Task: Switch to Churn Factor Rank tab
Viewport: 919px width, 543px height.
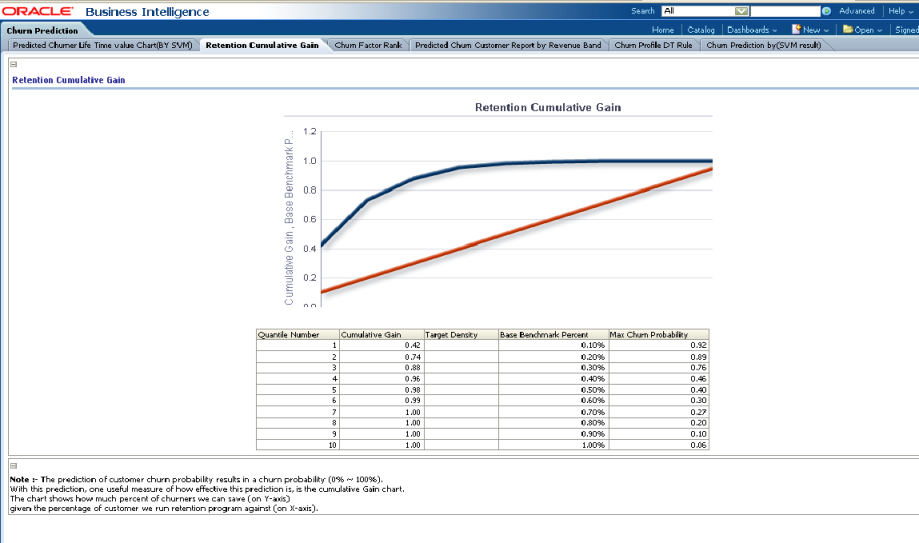Action: point(367,45)
